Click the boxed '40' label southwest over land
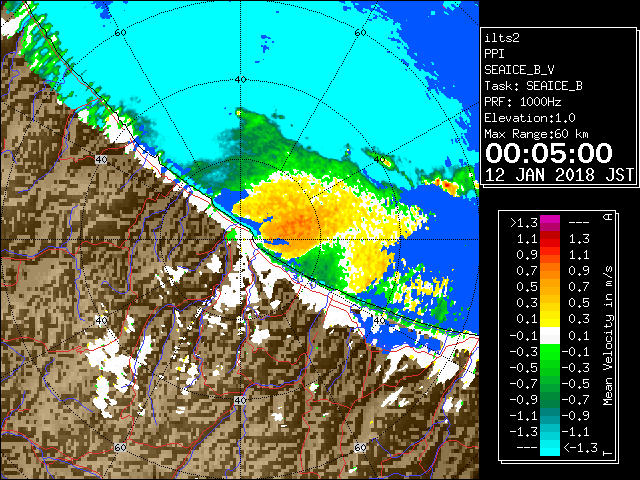Image resolution: width=640 pixels, height=480 pixels. 101,320
